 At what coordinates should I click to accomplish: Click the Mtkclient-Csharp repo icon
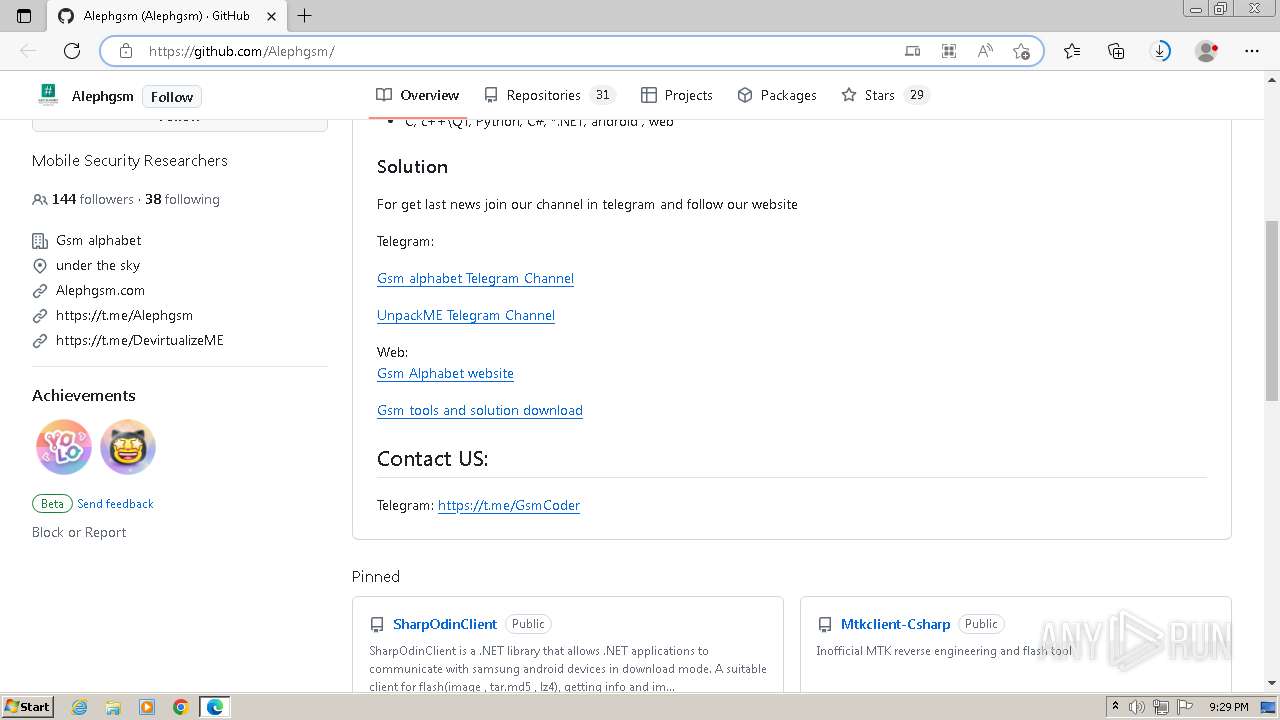(x=825, y=624)
